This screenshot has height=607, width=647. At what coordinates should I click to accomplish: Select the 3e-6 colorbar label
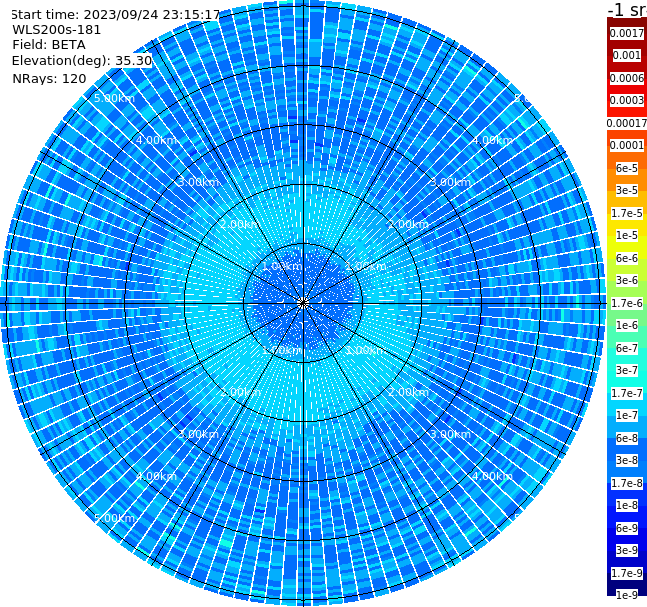pos(627,280)
